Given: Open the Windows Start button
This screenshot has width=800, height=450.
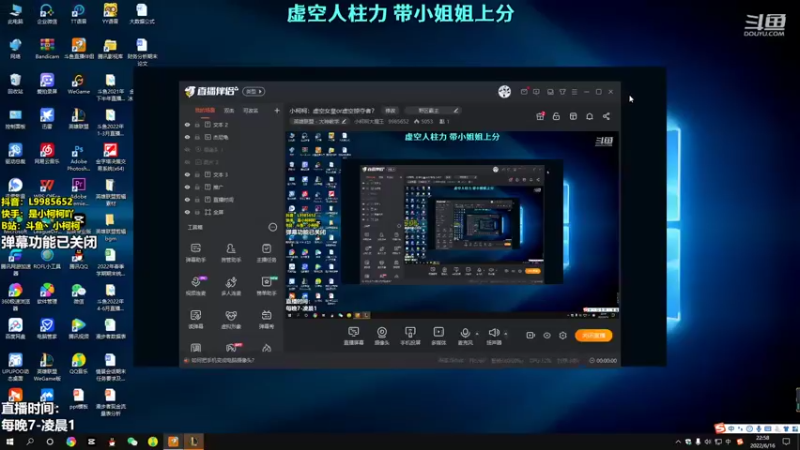Looking at the screenshot, I should [x=10, y=442].
